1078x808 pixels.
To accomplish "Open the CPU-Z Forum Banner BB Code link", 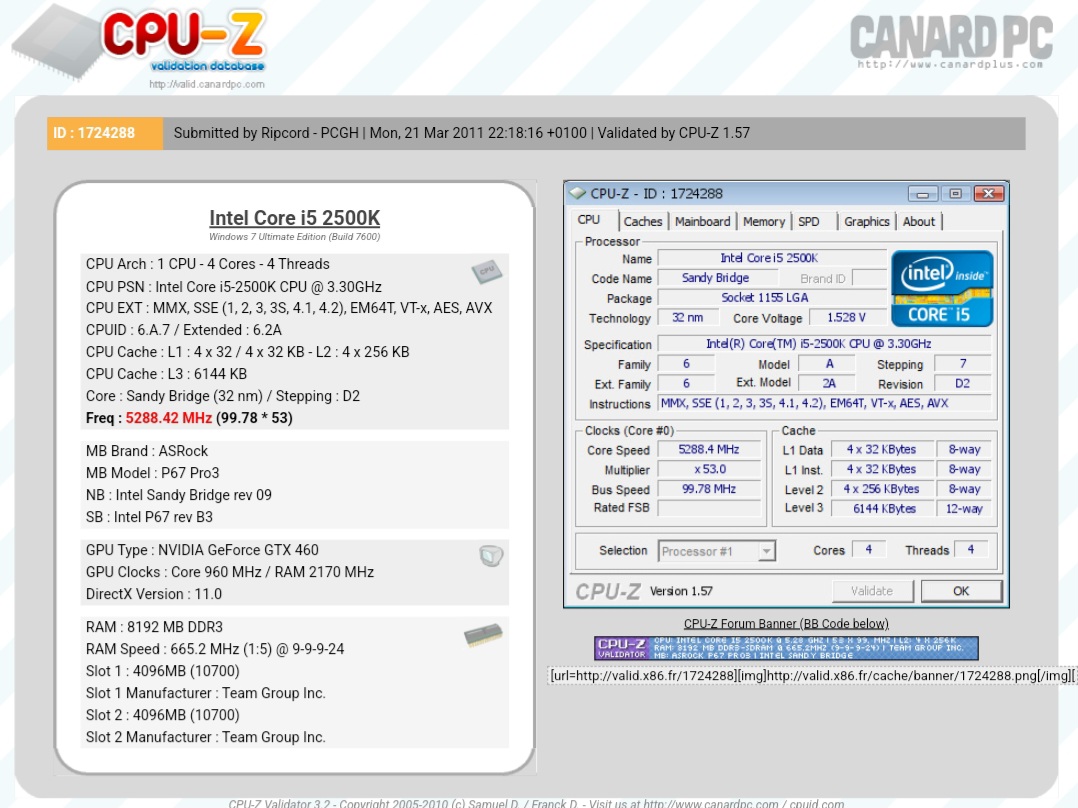I will (786, 622).
